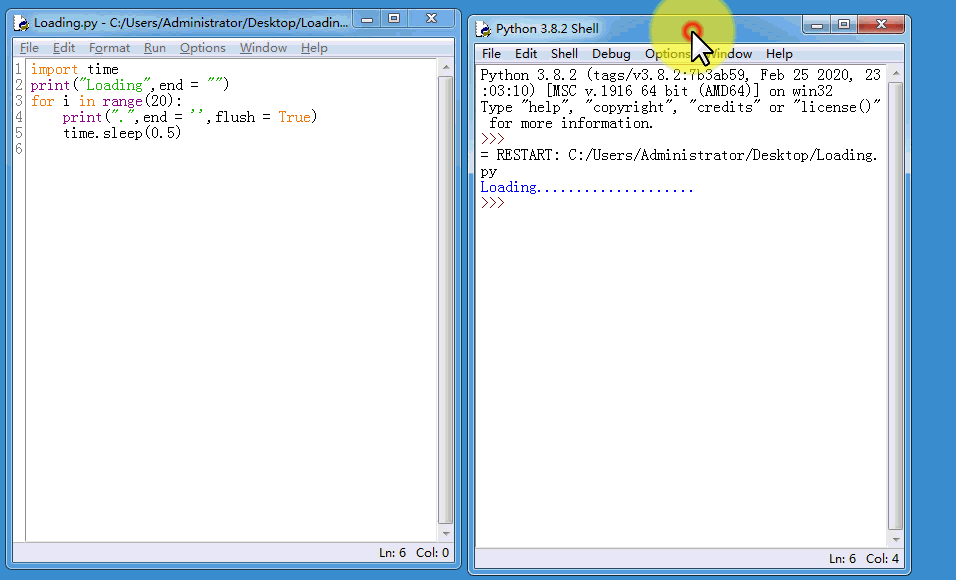This screenshot has width=956, height=580.
Task: Open the Format menu in Loading.py window
Action: click(x=109, y=47)
